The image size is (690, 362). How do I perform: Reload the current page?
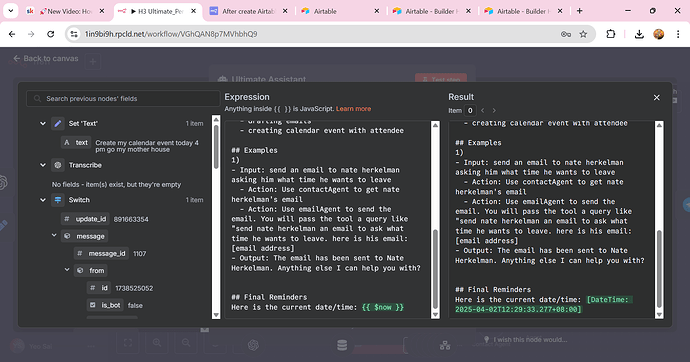coord(51,34)
